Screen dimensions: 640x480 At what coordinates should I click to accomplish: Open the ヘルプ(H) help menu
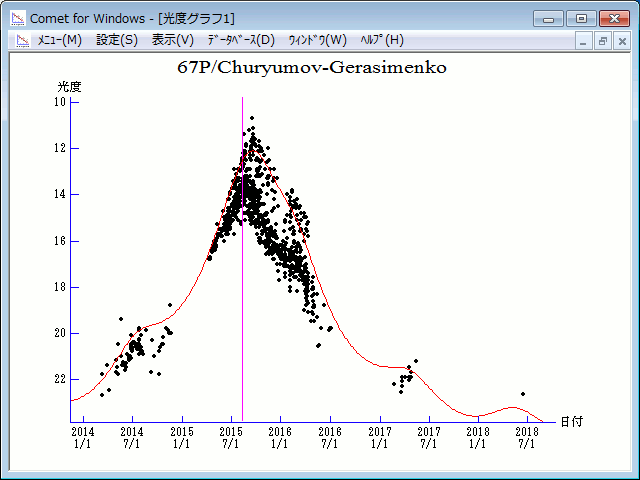point(382,40)
